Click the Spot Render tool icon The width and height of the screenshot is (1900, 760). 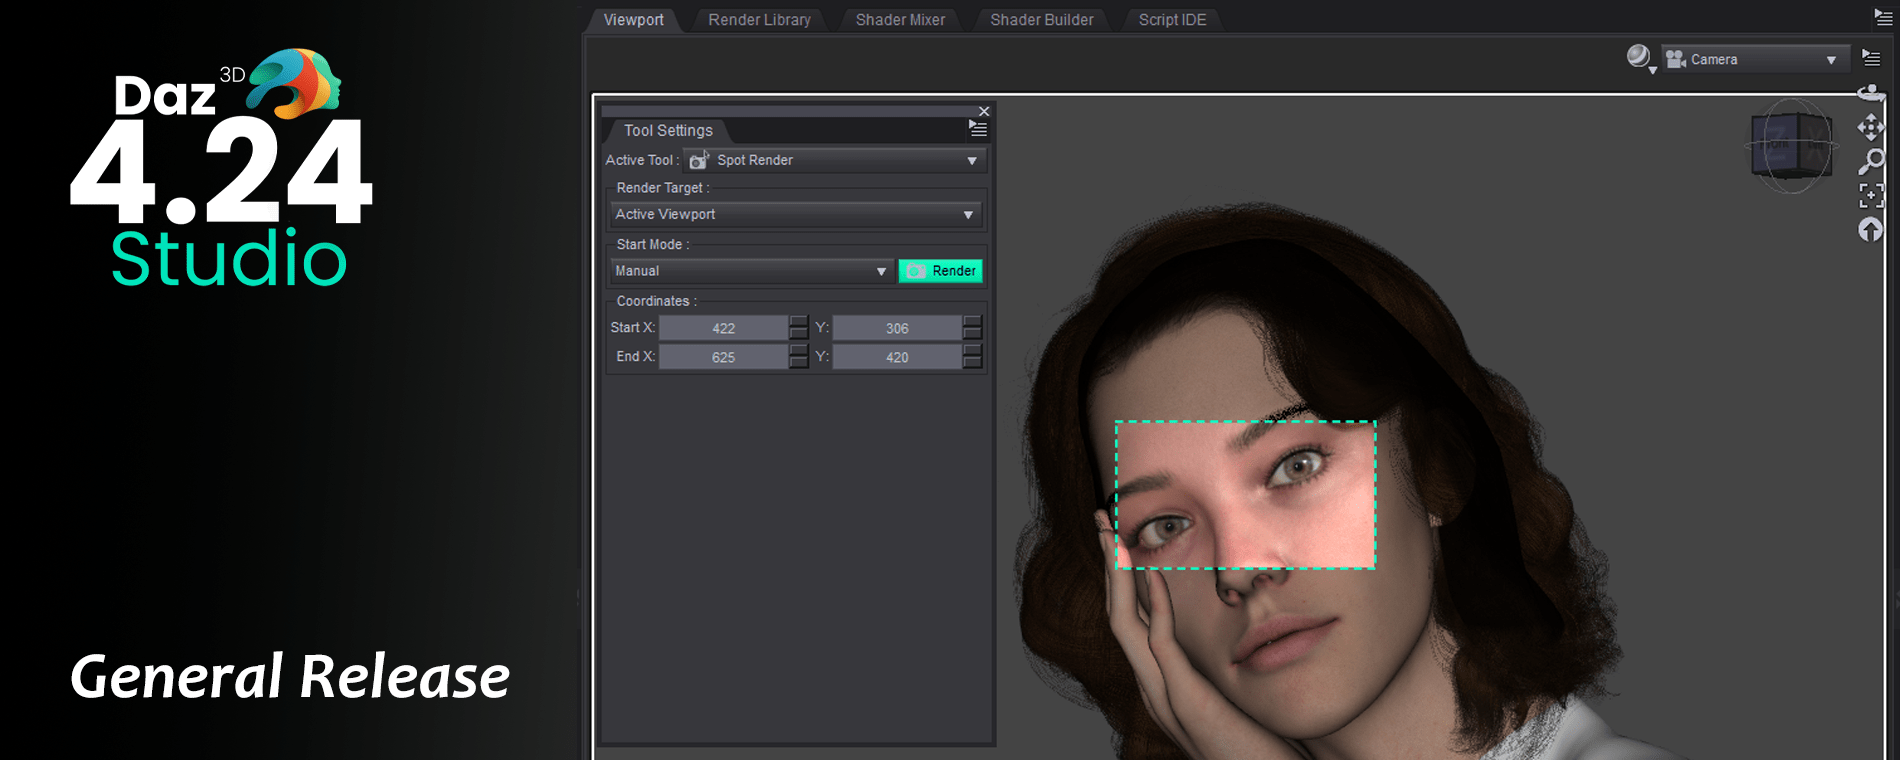699,160
